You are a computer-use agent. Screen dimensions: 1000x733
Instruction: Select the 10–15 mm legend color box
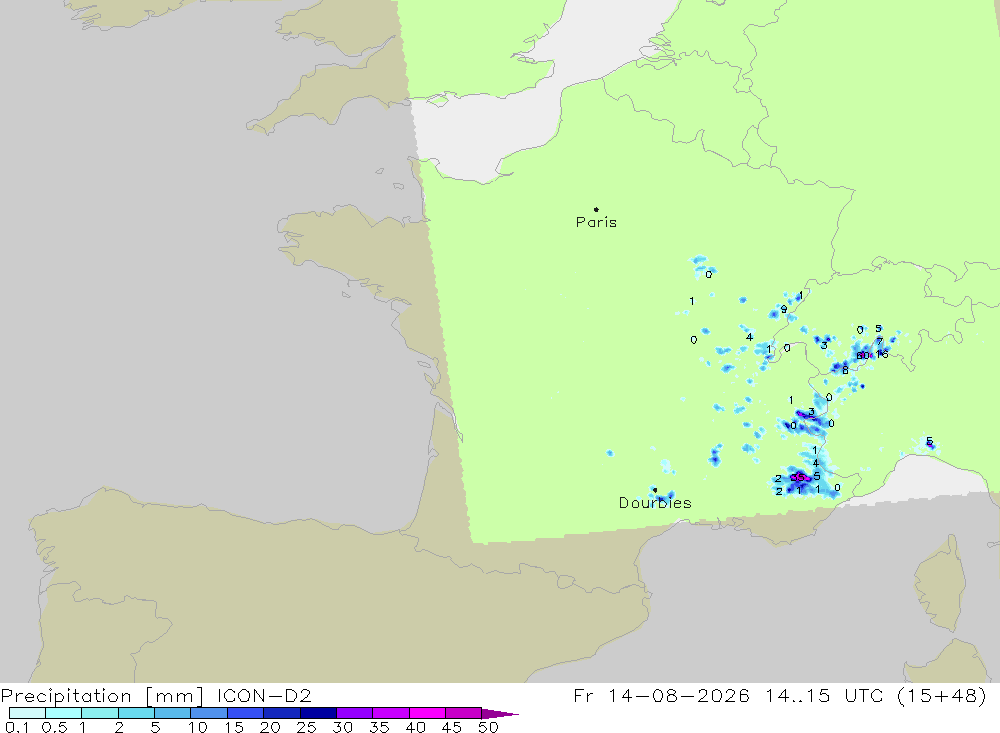(x=209, y=713)
